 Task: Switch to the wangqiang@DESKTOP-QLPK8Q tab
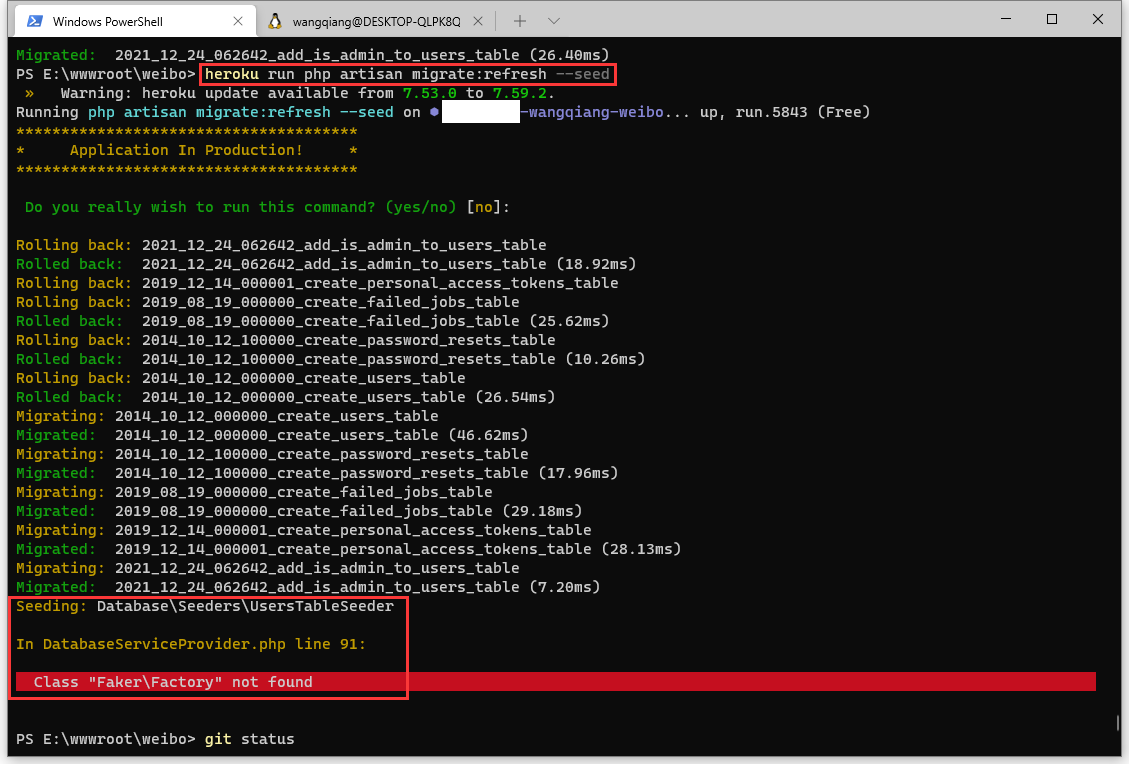click(375, 21)
